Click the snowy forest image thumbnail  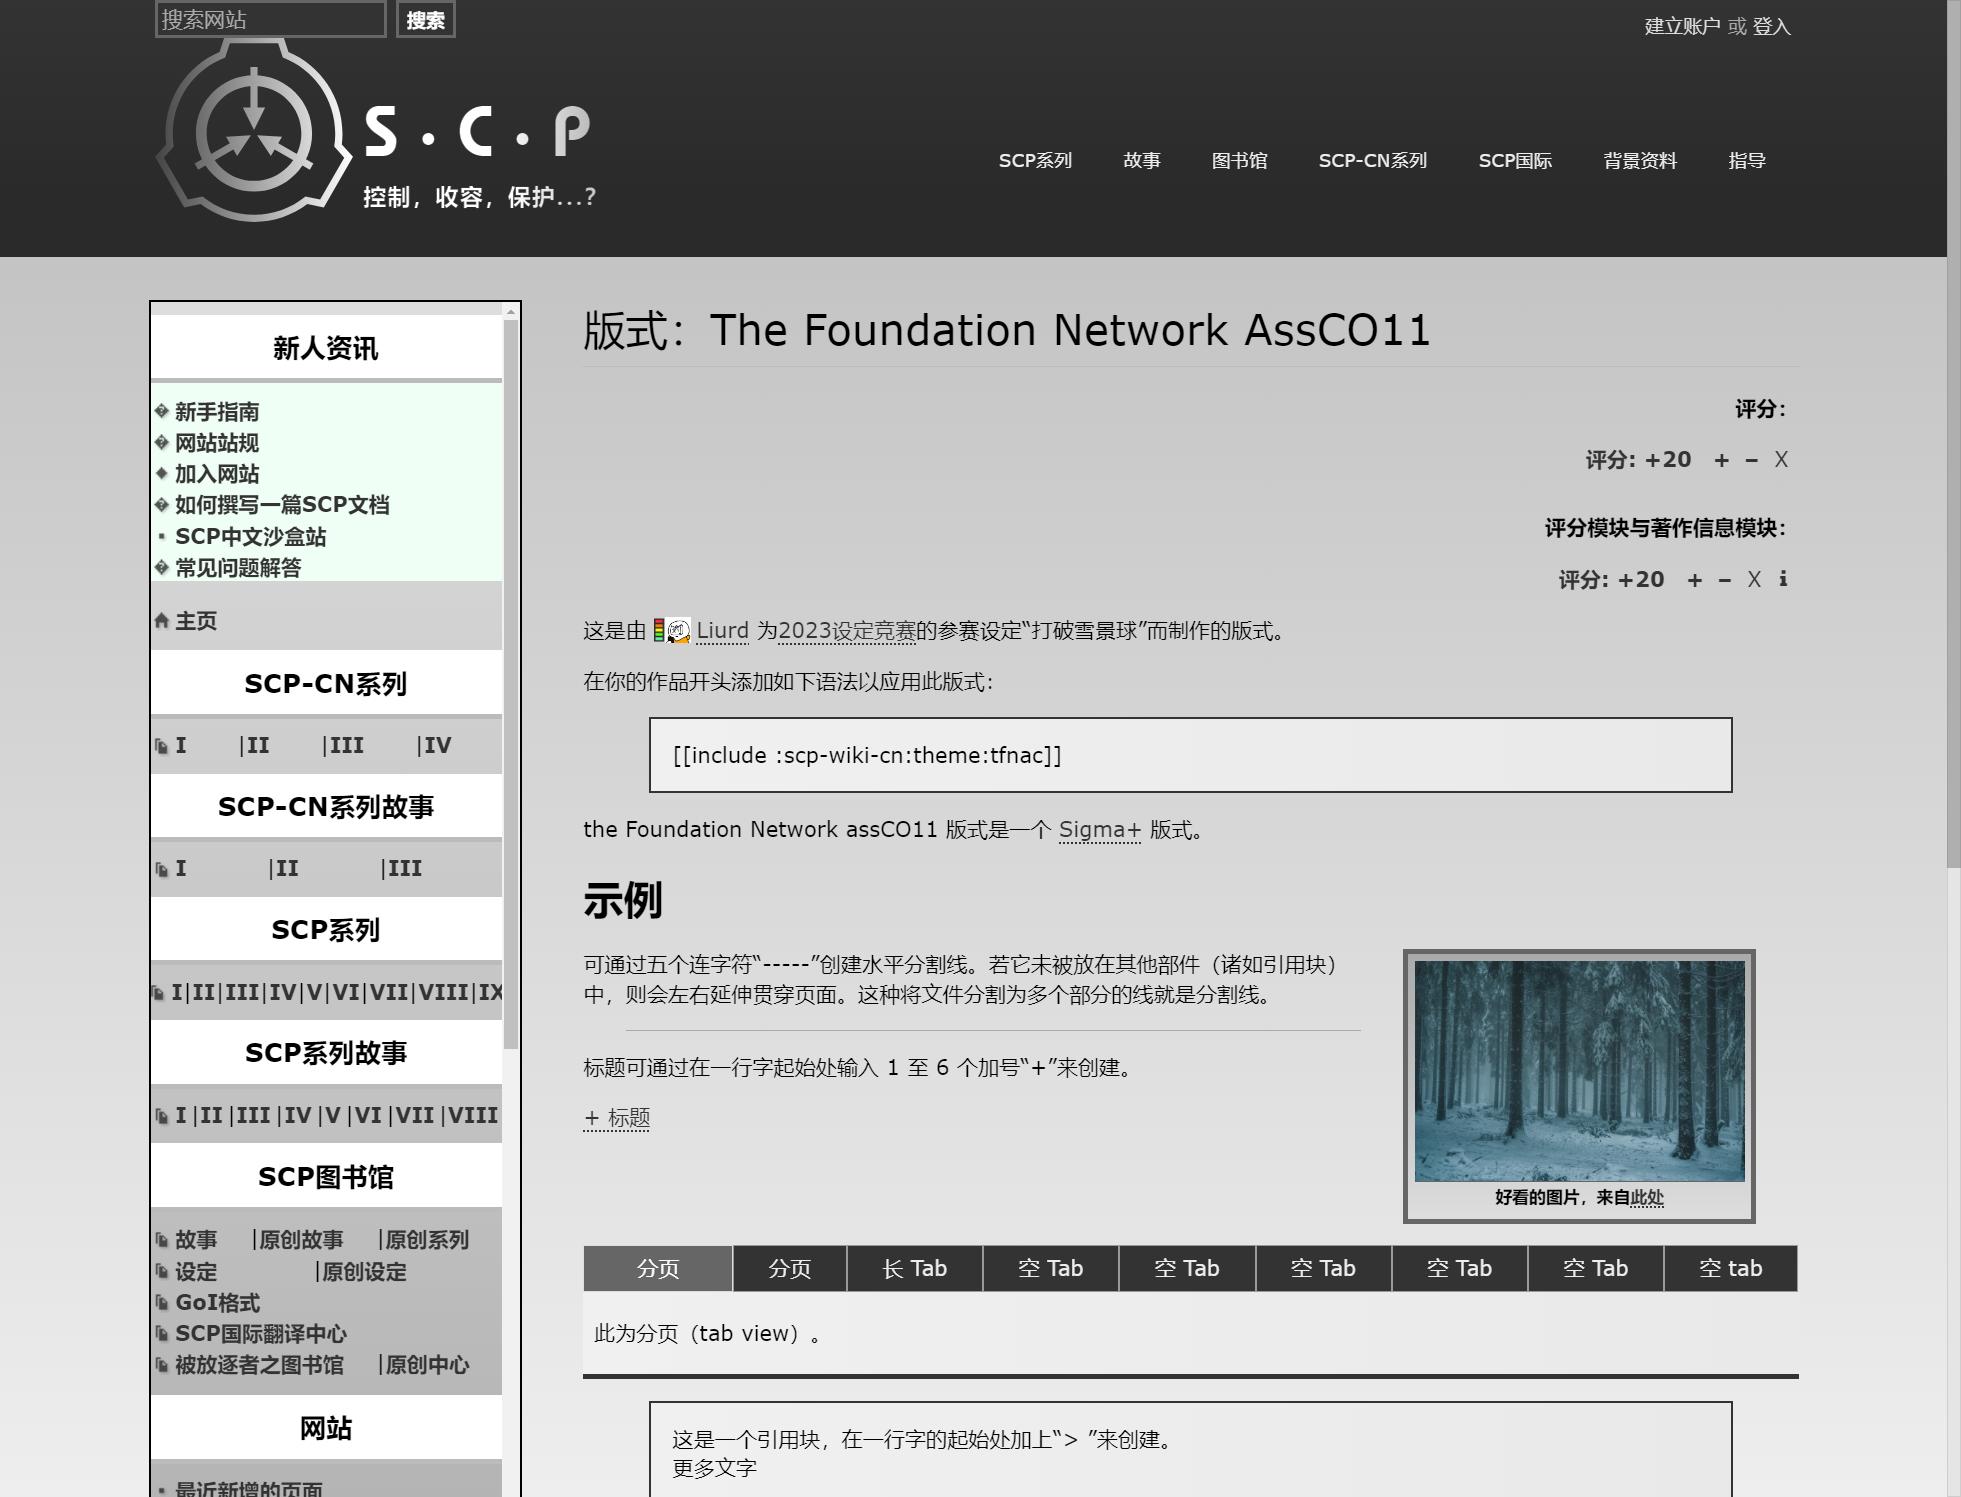click(x=1579, y=1070)
